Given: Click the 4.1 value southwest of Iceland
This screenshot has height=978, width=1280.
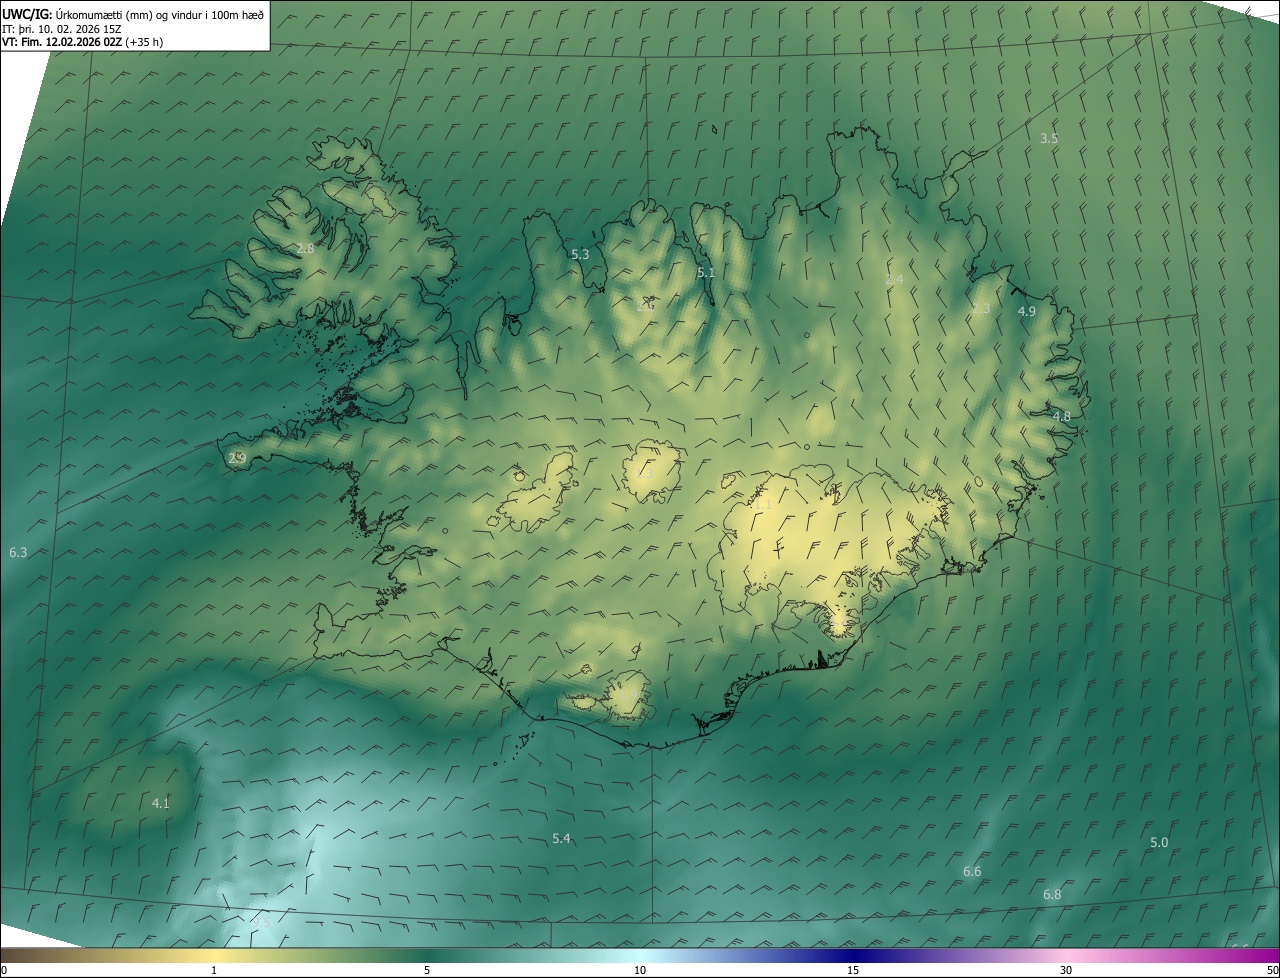Looking at the screenshot, I should (x=160, y=803).
